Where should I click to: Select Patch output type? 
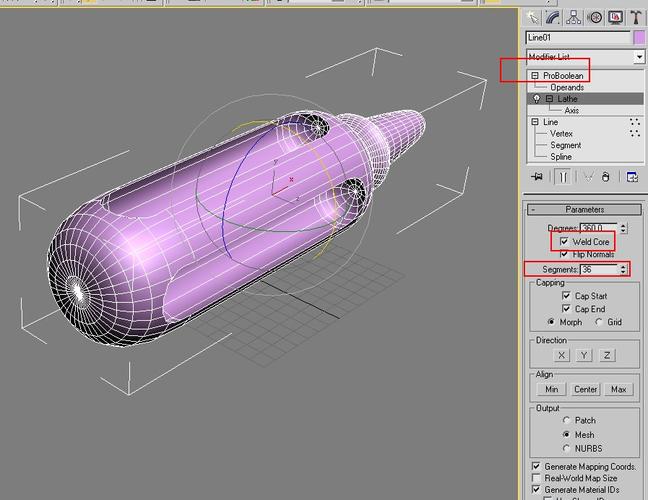click(x=567, y=420)
